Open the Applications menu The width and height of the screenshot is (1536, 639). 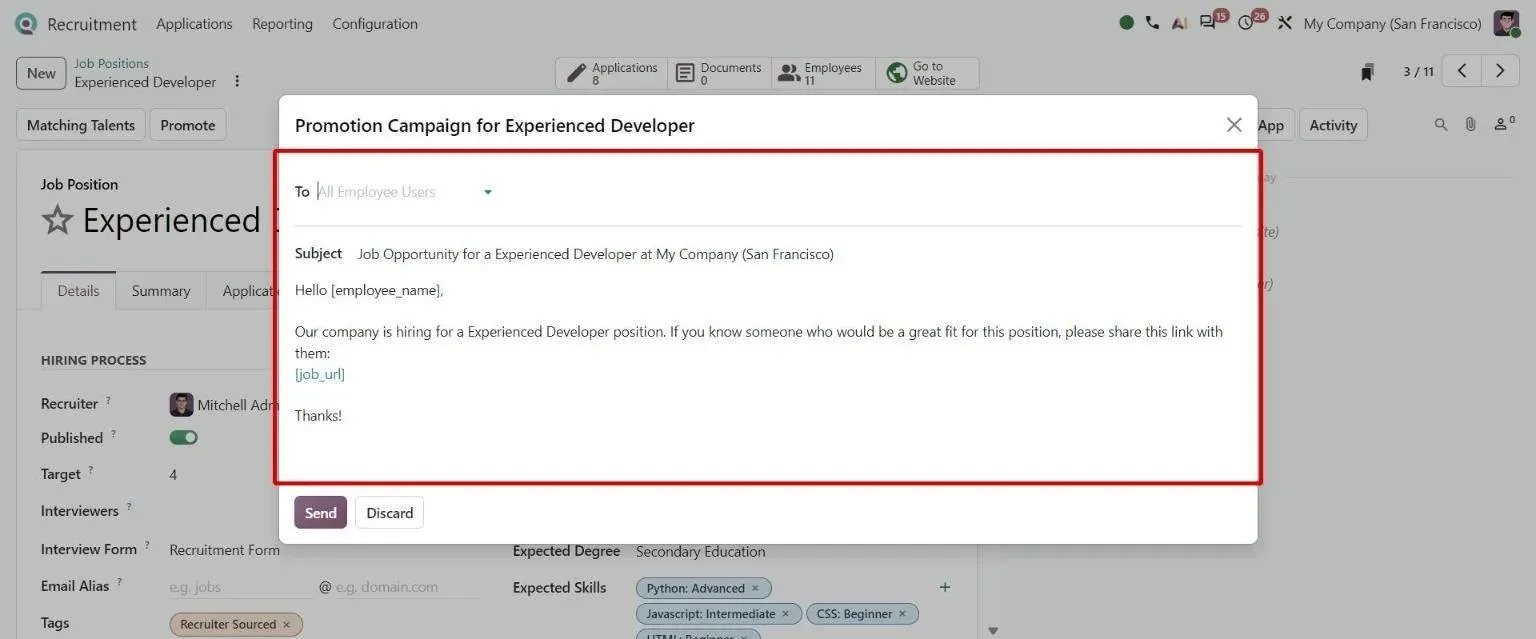[194, 24]
